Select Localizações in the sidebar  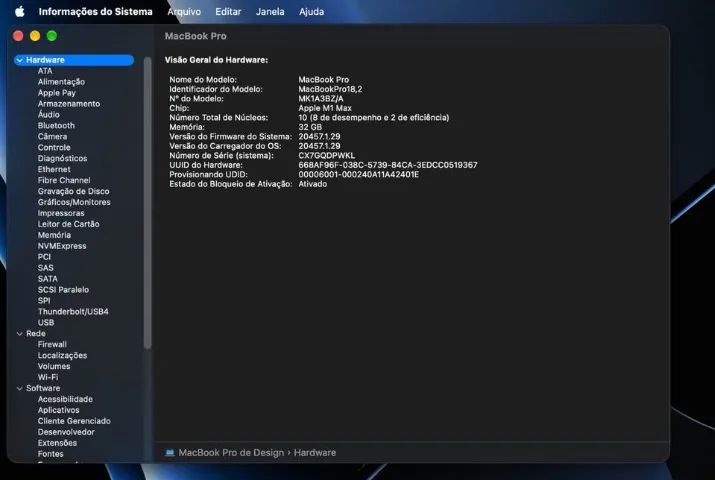[x=62, y=356]
